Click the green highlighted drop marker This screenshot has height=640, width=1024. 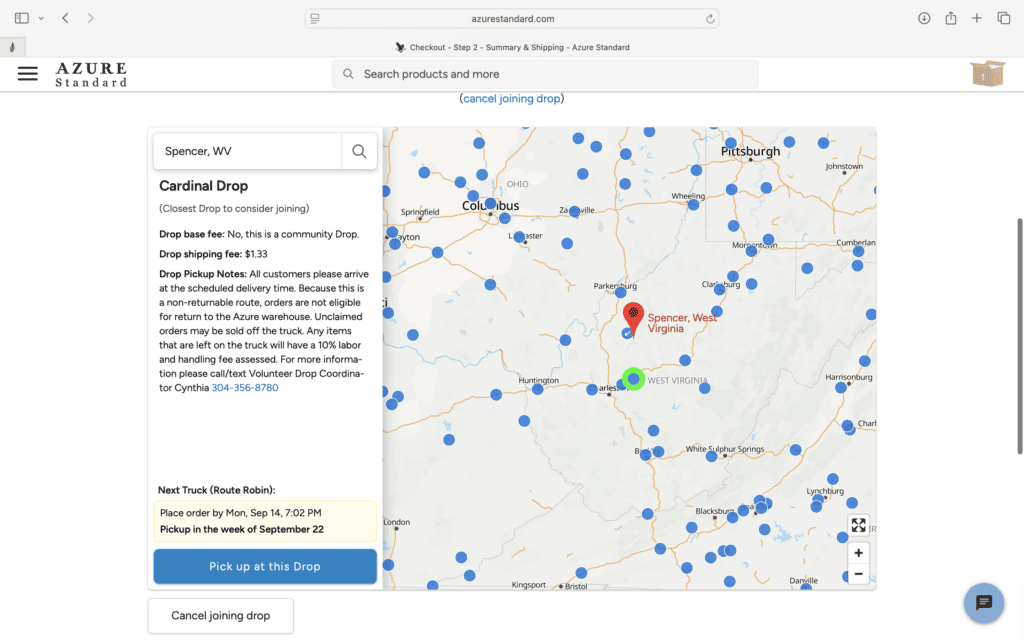[633, 379]
